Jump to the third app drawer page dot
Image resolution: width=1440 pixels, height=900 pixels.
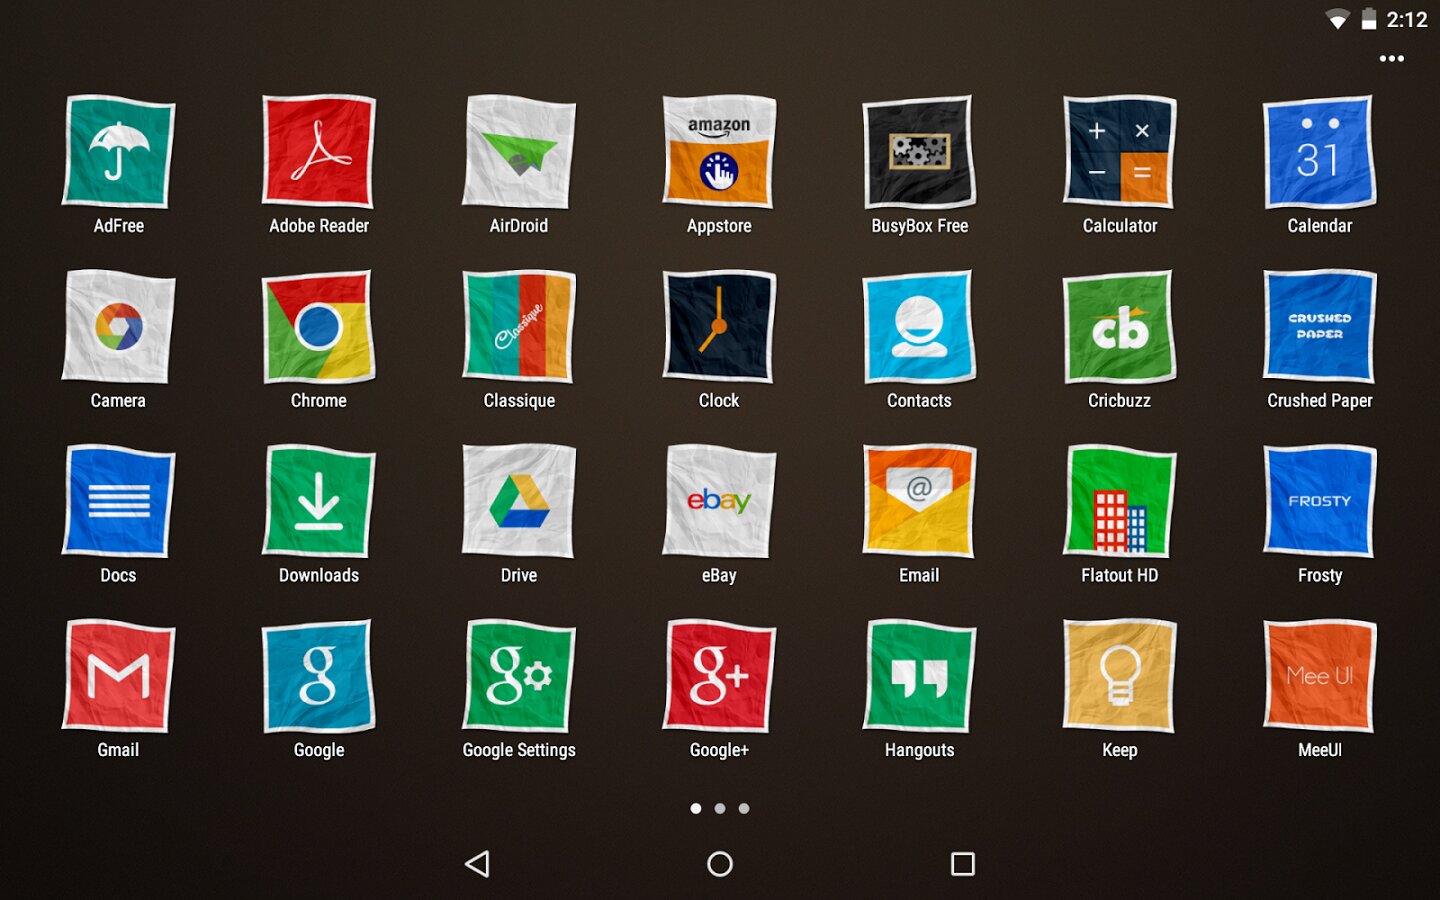point(744,808)
